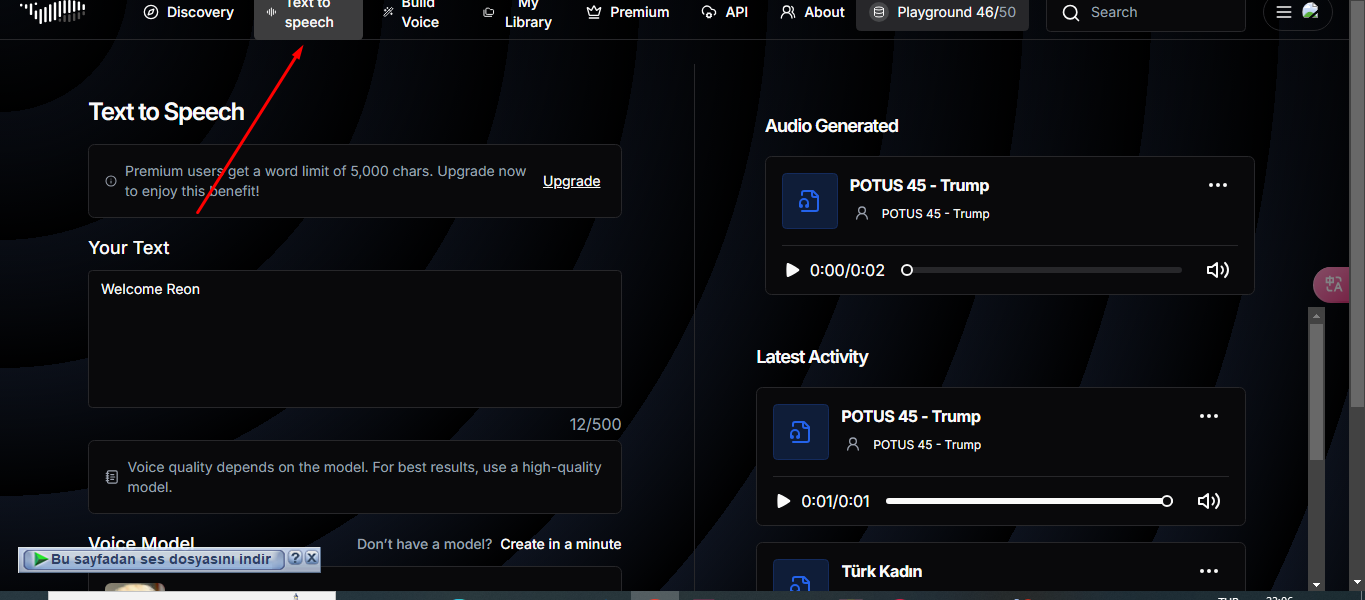This screenshot has width=1365, height=600.
Task: Click the Text to Speech heading
Action: point(166,112)
